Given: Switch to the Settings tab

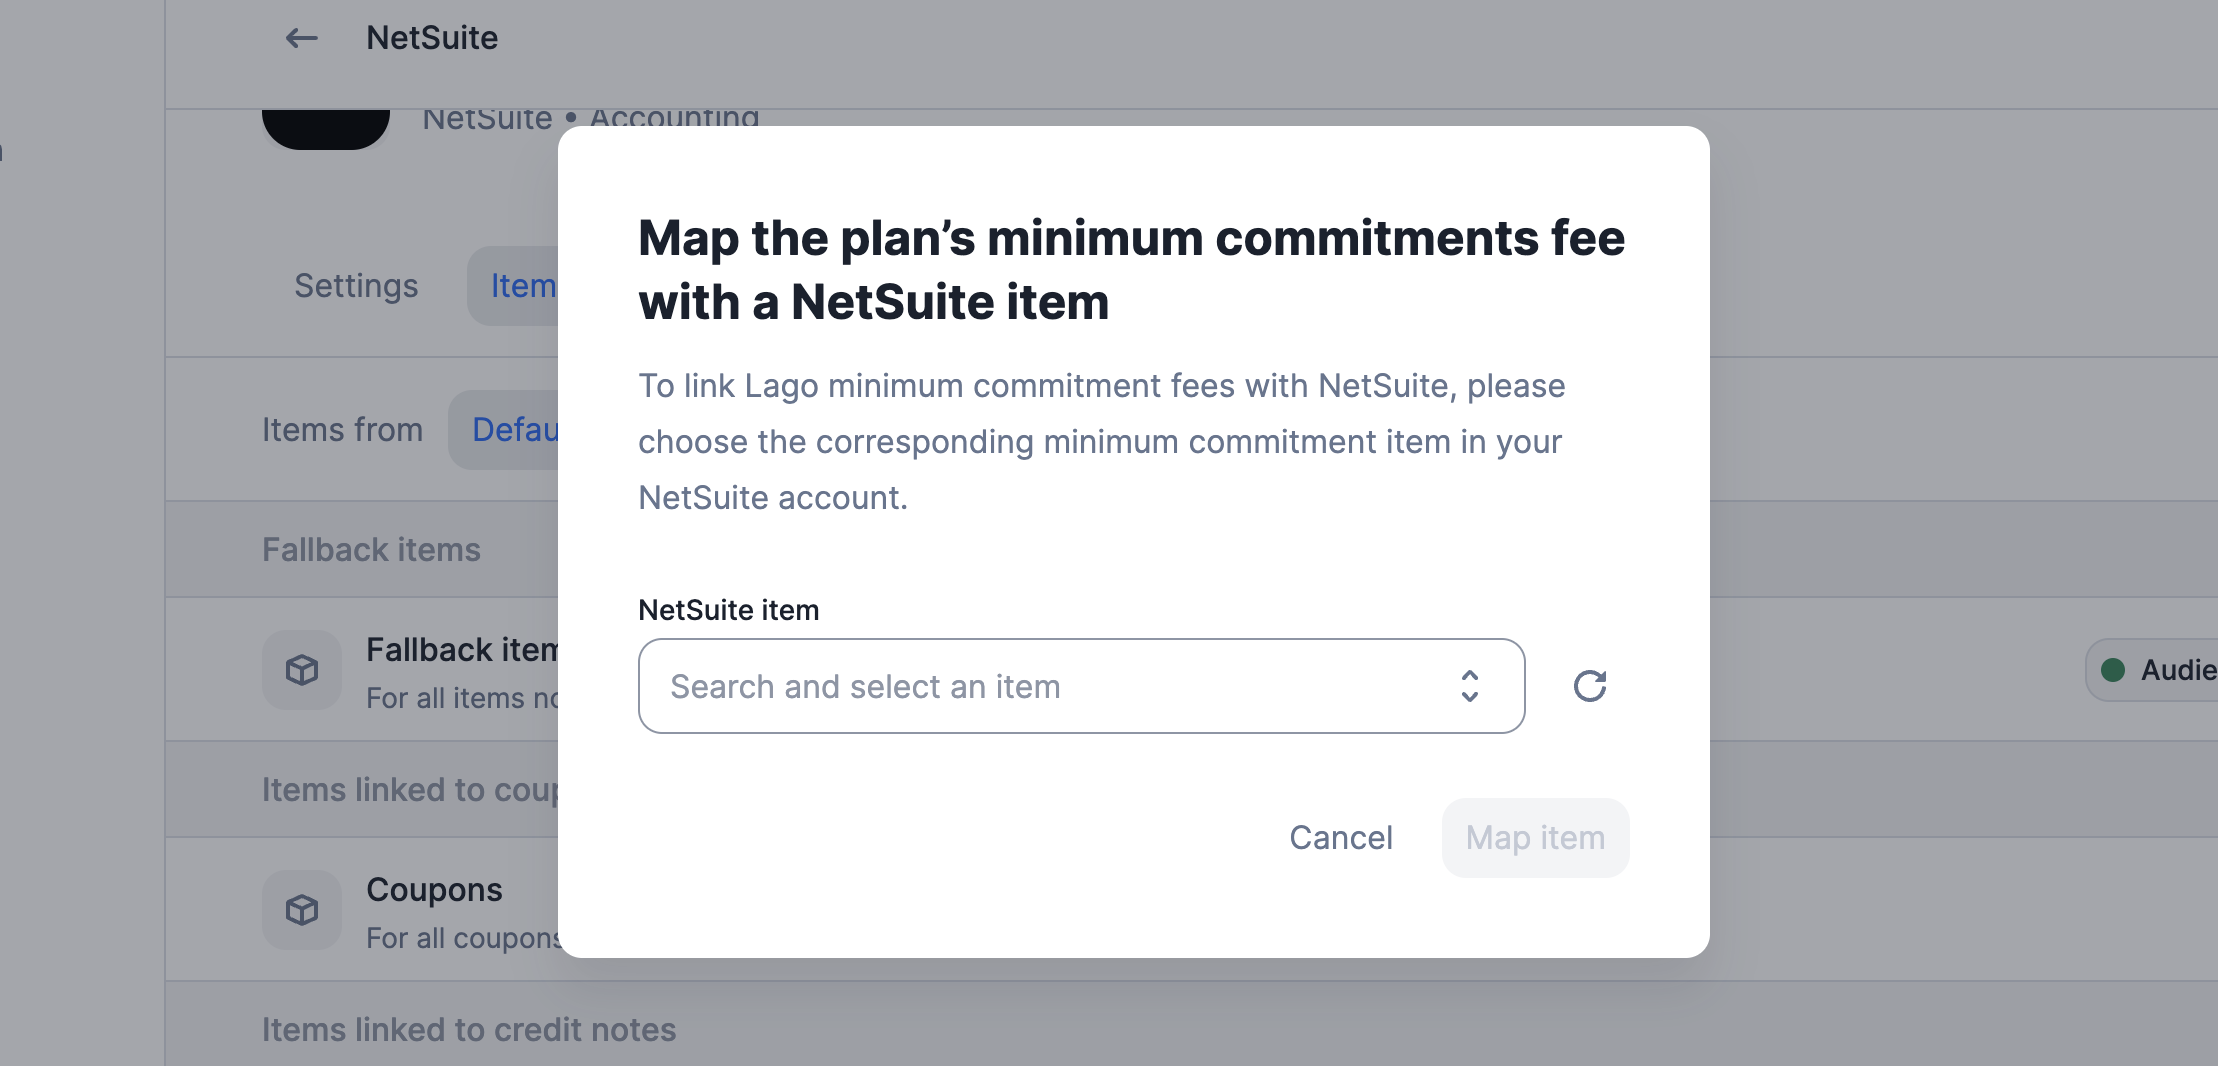Looking at the screenshot, I should 356,286.
